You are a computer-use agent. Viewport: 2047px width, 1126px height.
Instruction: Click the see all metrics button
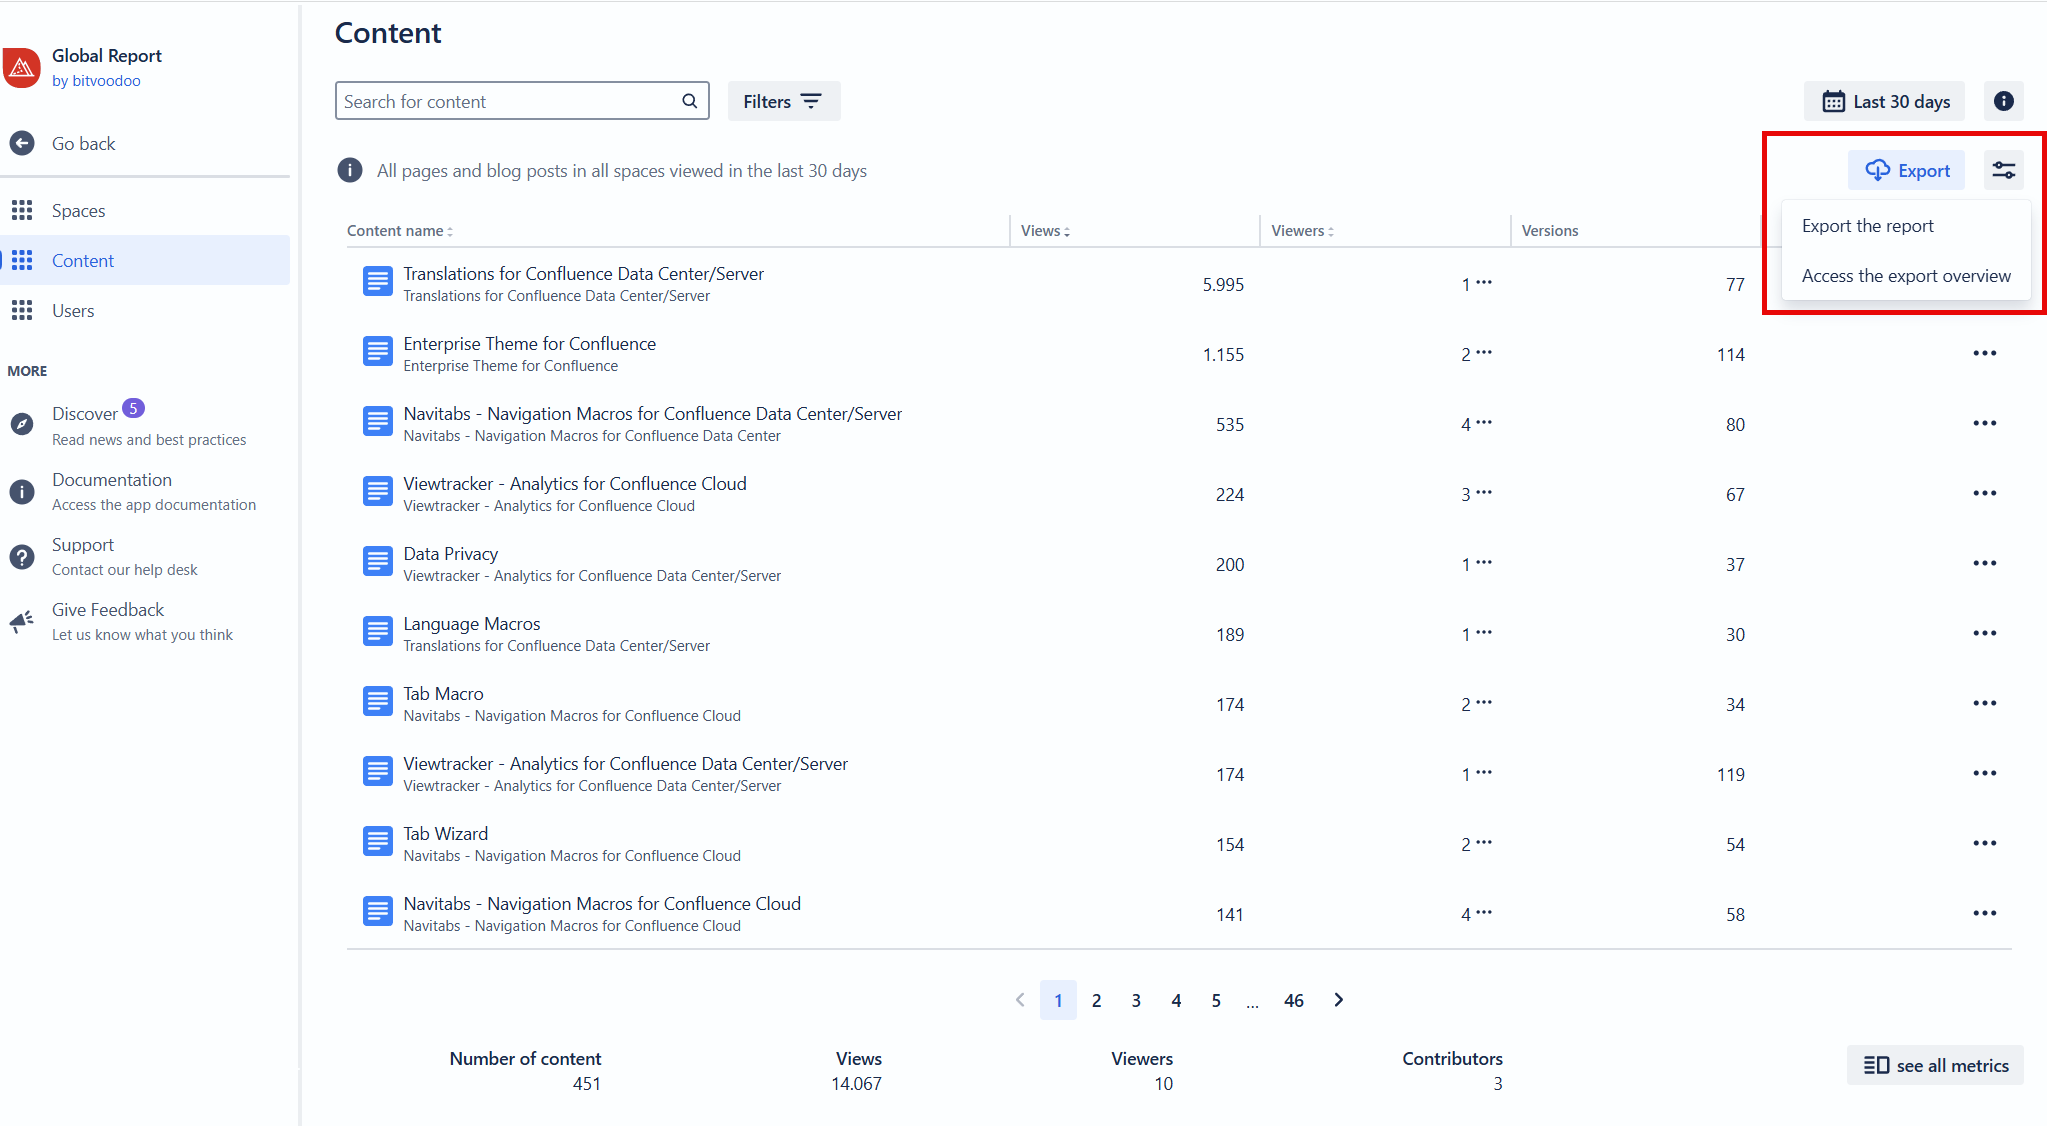pos(1935,1065)
